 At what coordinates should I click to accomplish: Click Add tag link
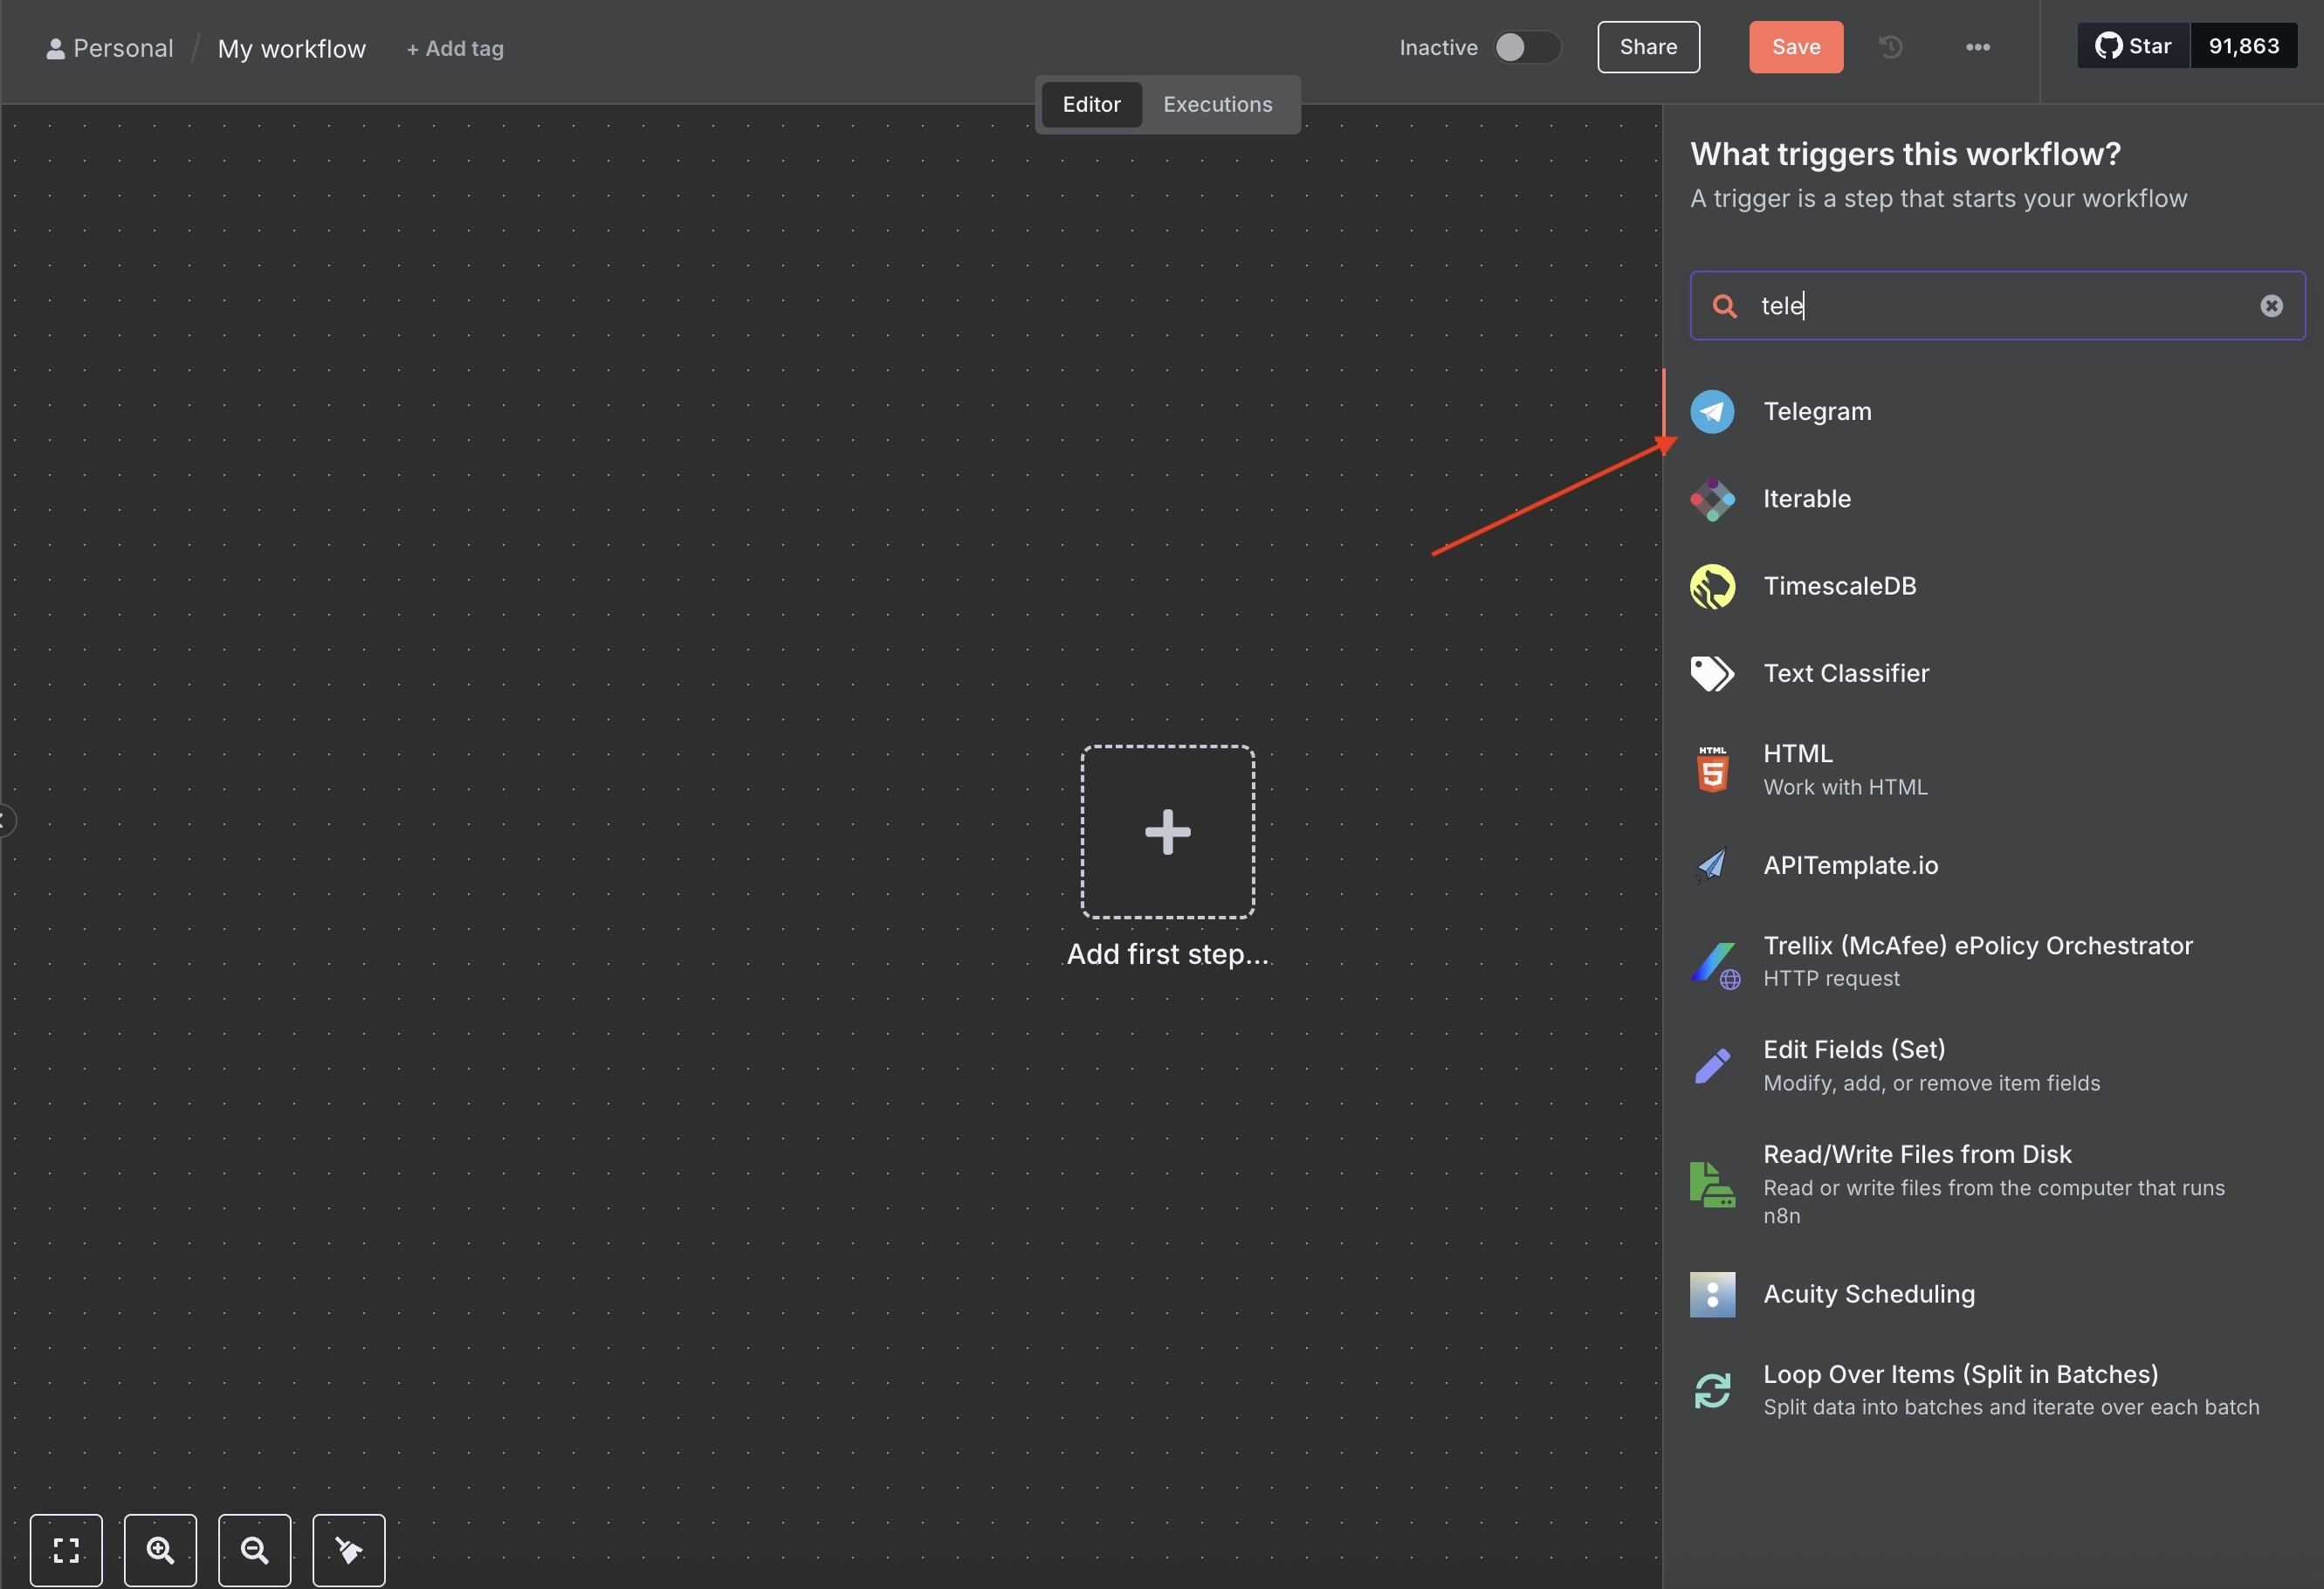[x=455, y=48]
